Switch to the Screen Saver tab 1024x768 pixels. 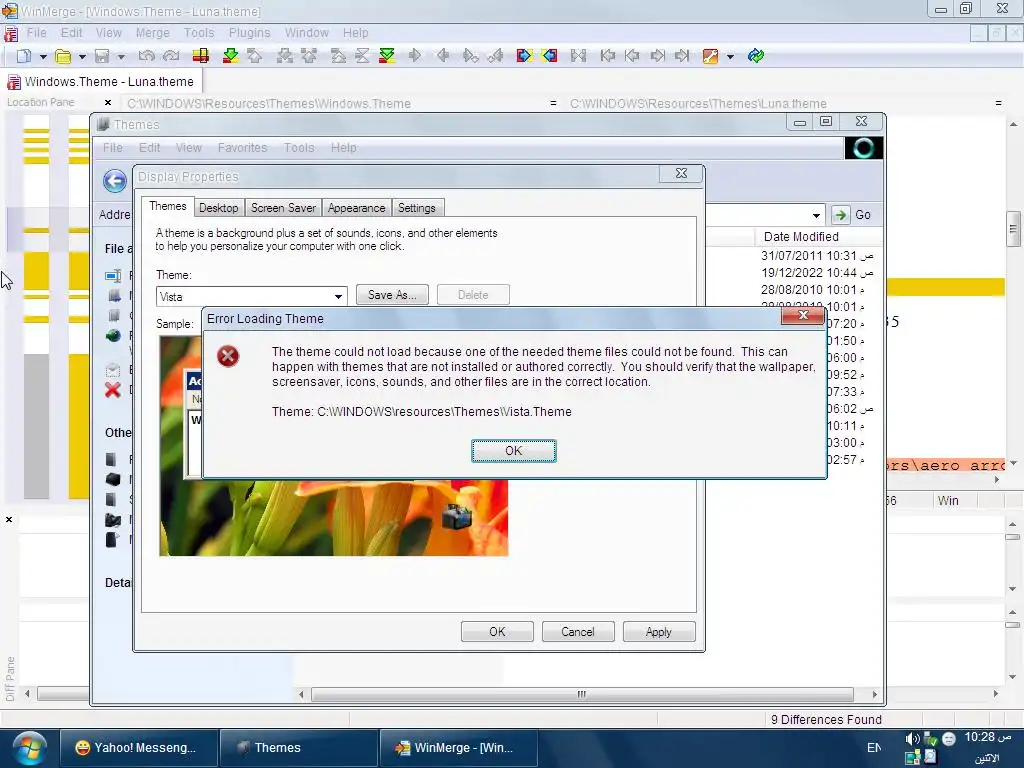click(x=283, y=208)
